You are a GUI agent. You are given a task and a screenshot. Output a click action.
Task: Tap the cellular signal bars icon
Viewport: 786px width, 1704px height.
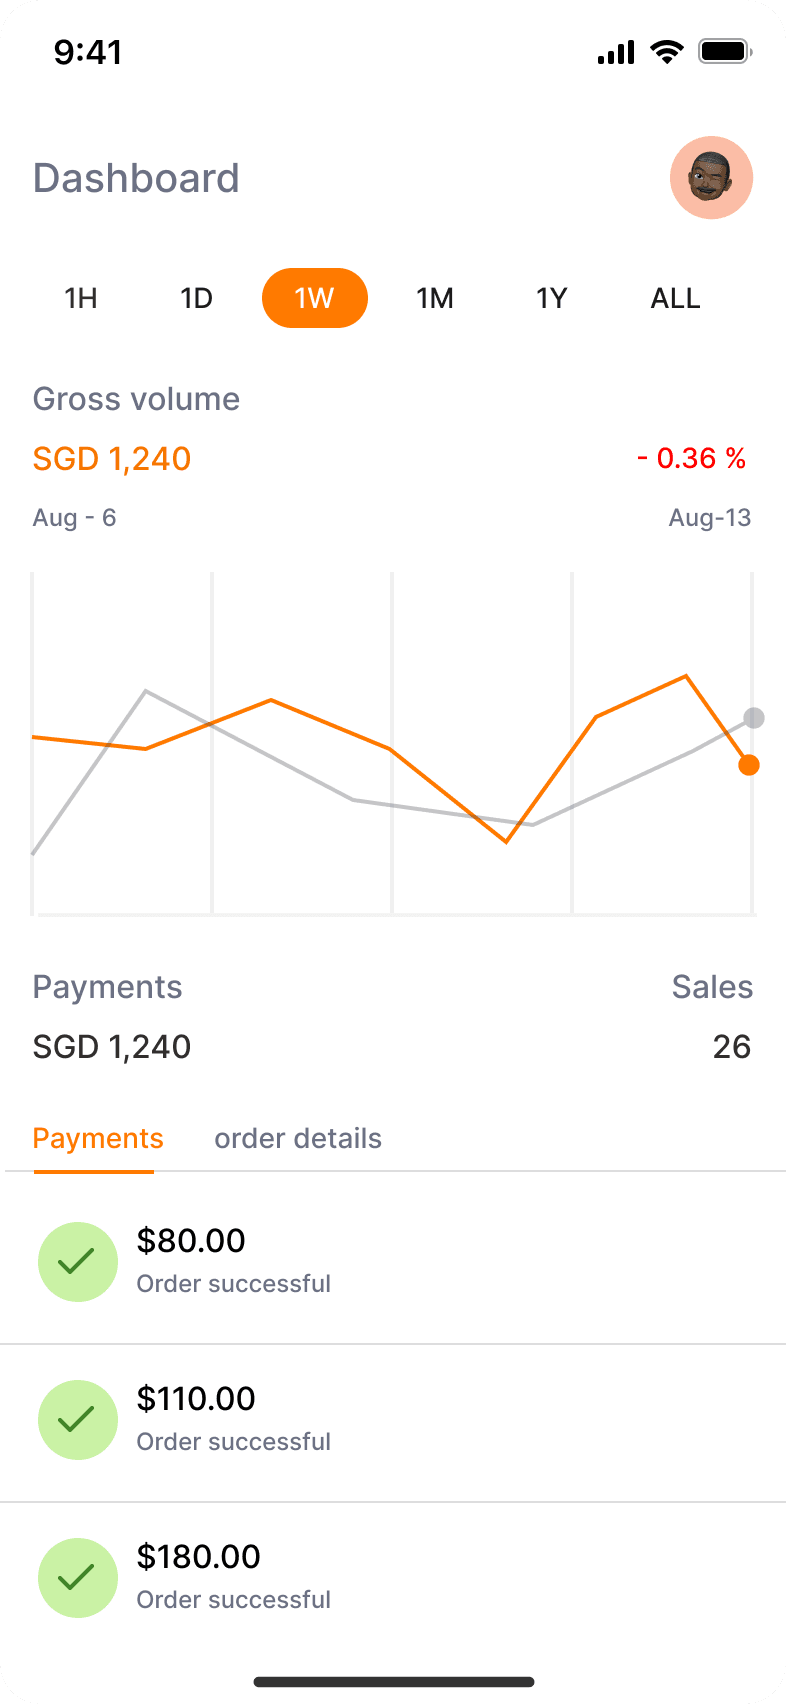[x=616, y=53]
